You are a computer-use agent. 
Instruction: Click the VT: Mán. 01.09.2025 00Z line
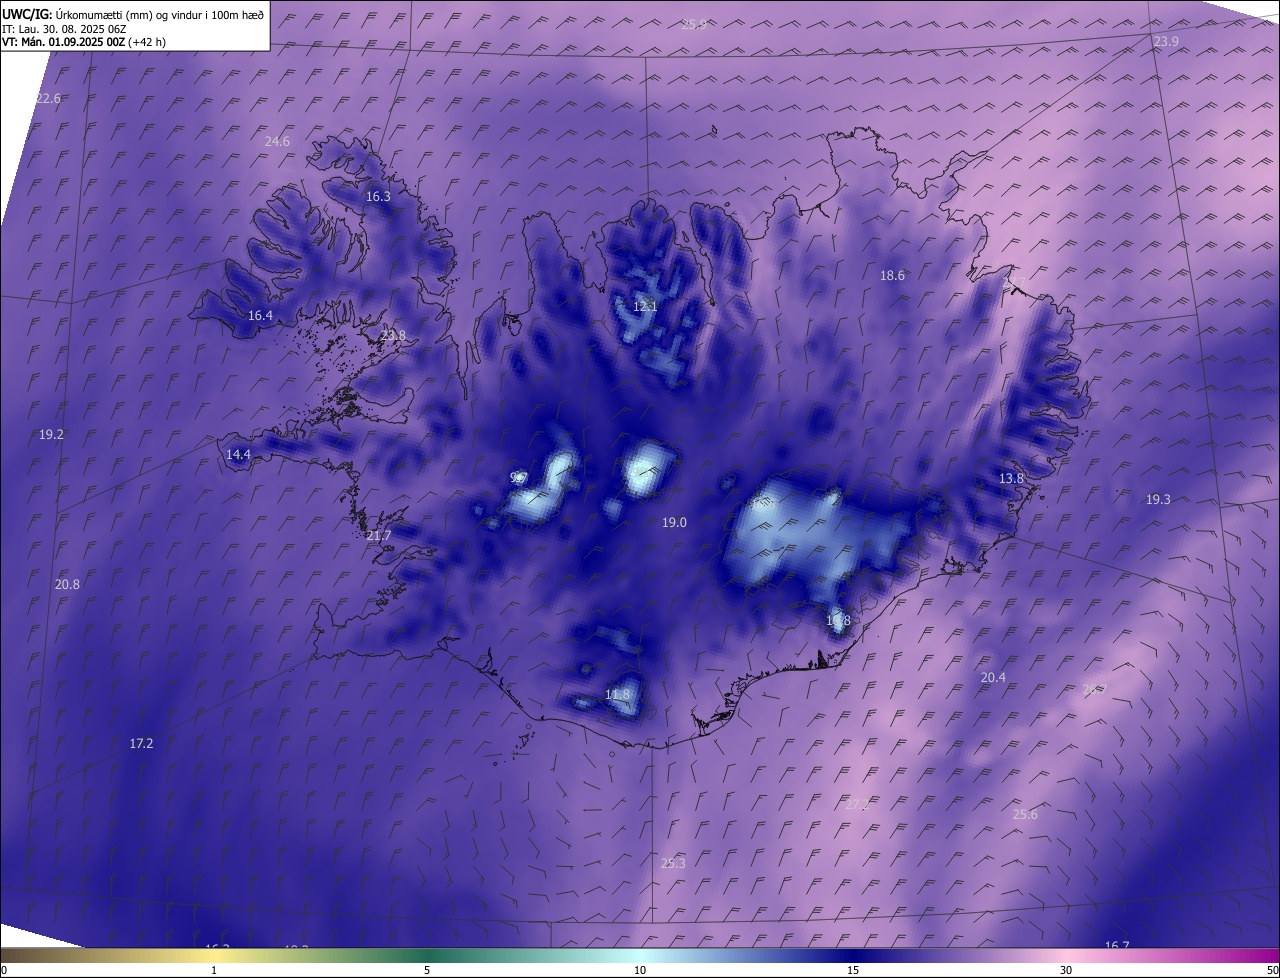84,42
